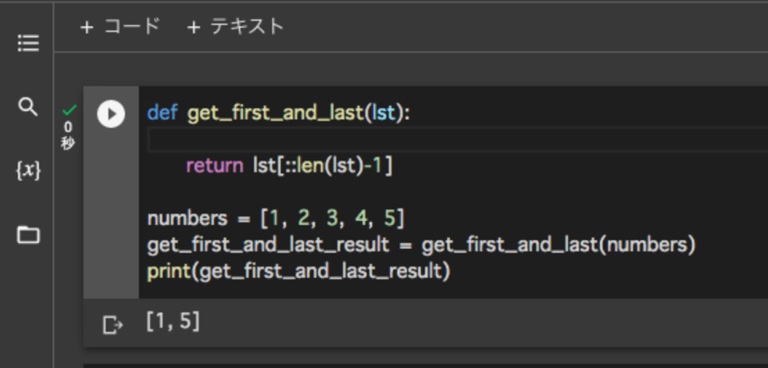The width and height of the screenshot is (768, 368).
Task: Run the cell with the play button
Action: coord(111,114)
